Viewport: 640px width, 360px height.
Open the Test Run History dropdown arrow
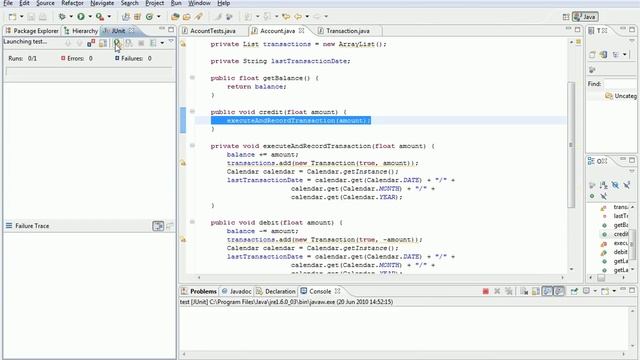pos(162,43)
